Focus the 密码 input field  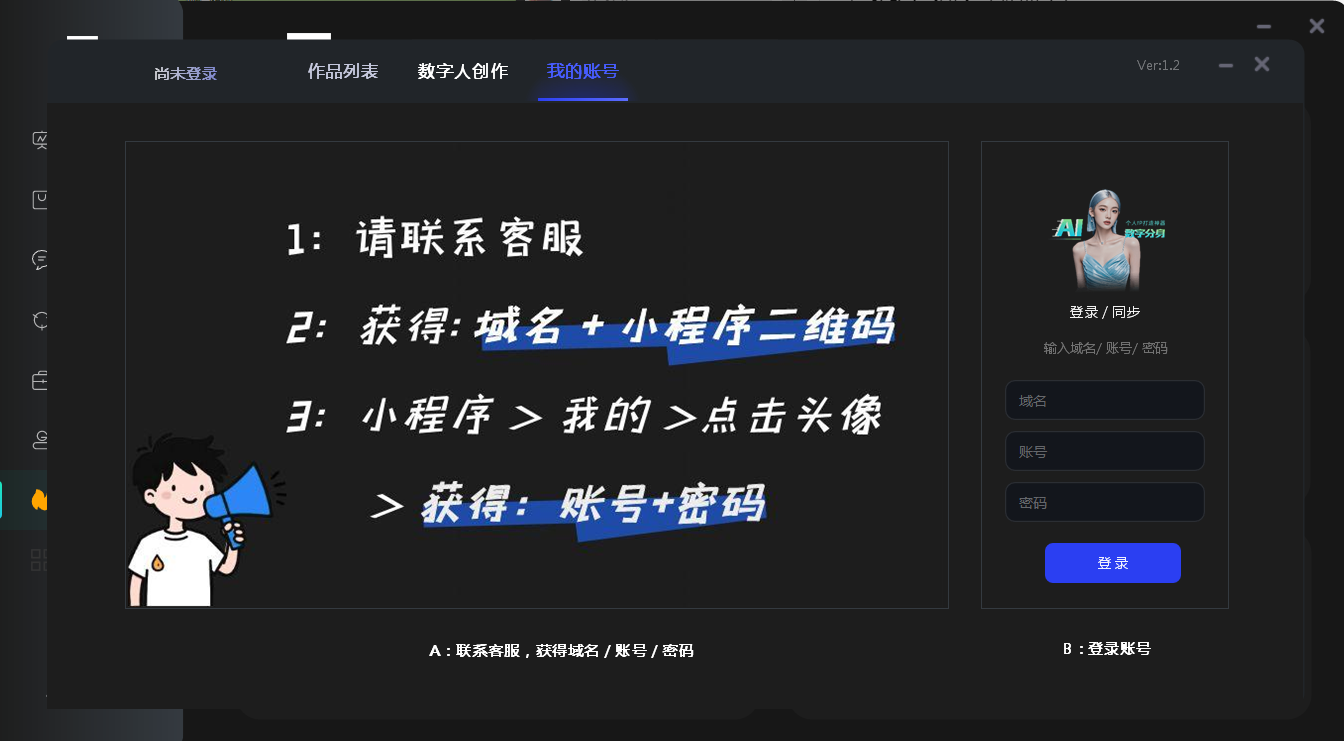point(1104,502)
